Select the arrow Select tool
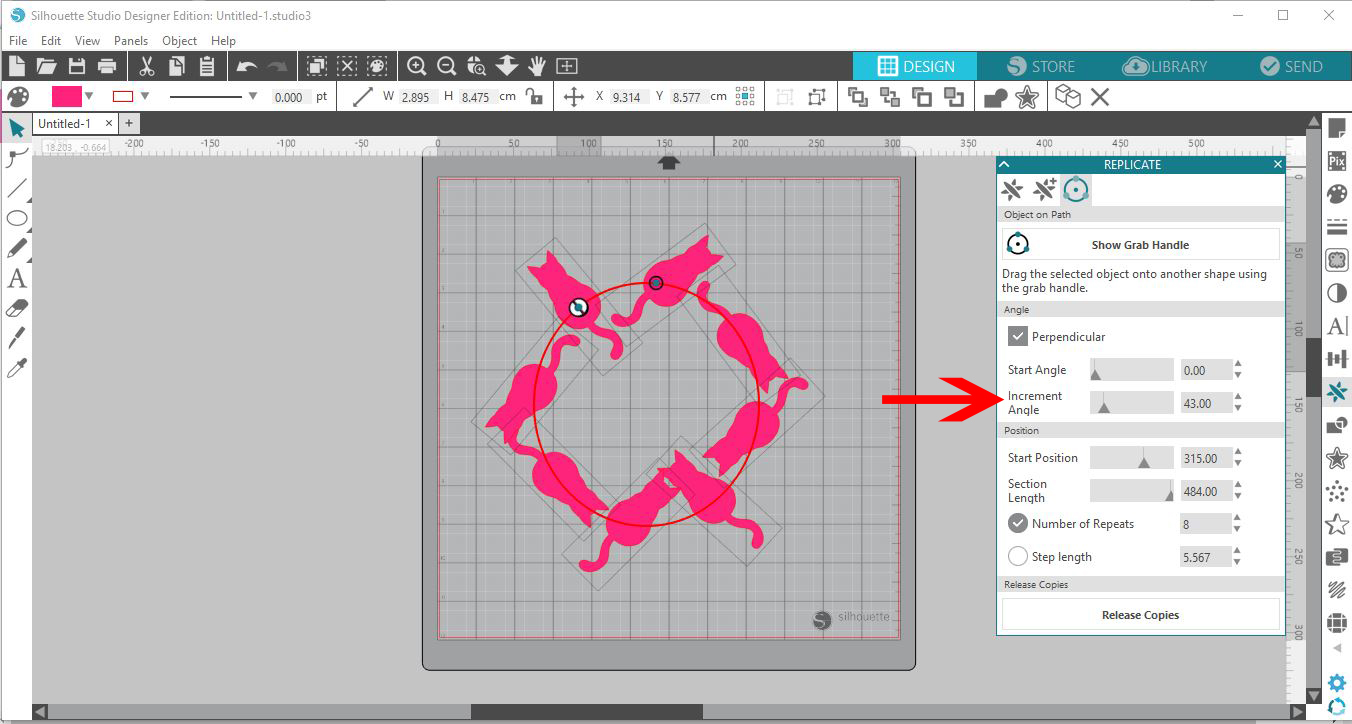Image resolution: width=1352 pixels, height=724 pixels. 16,128
